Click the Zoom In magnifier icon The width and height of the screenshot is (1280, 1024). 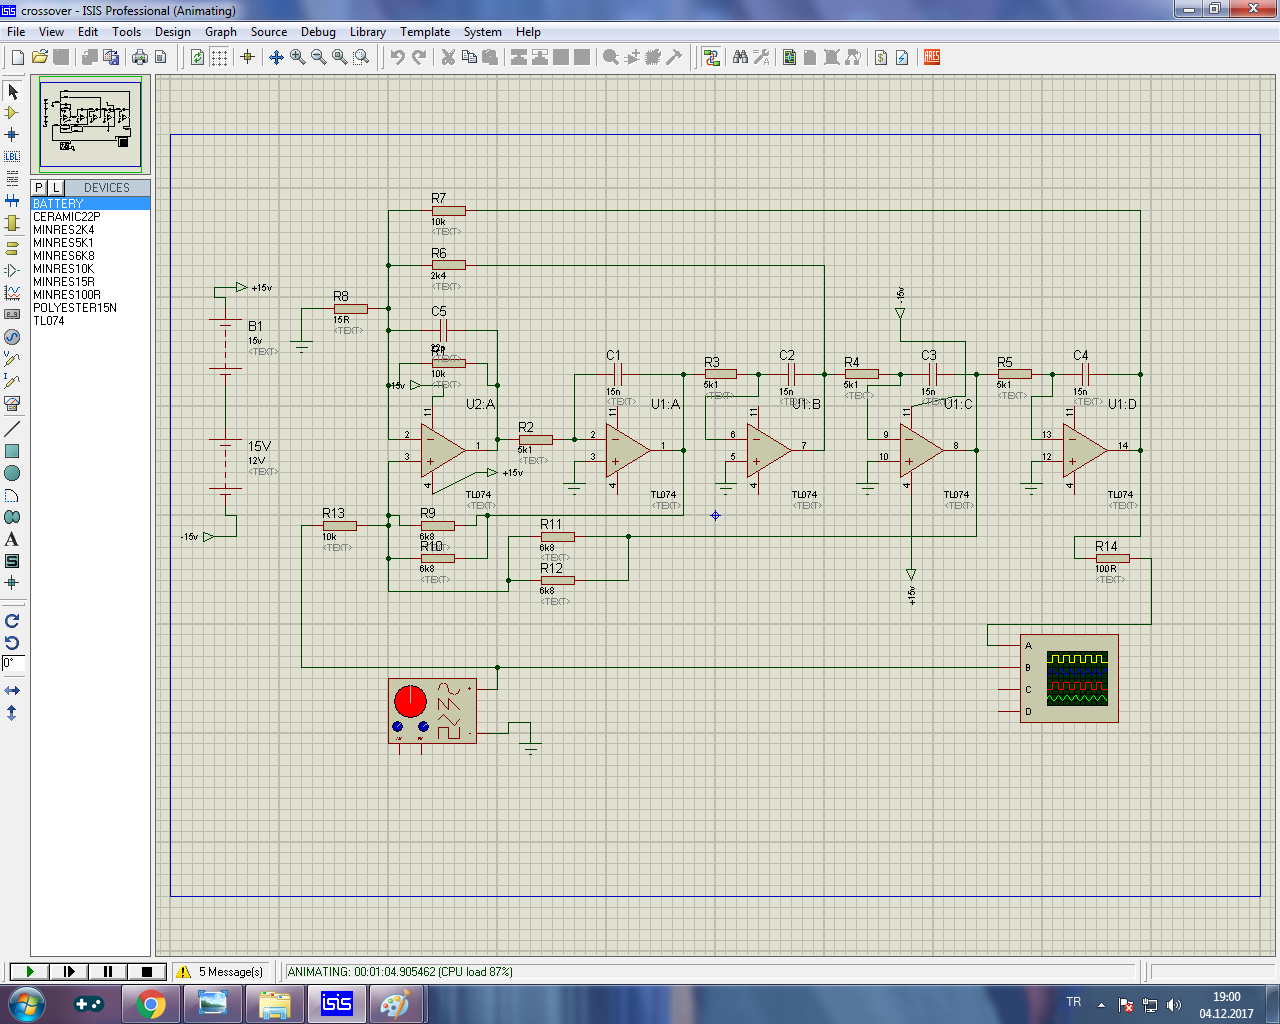297,57
